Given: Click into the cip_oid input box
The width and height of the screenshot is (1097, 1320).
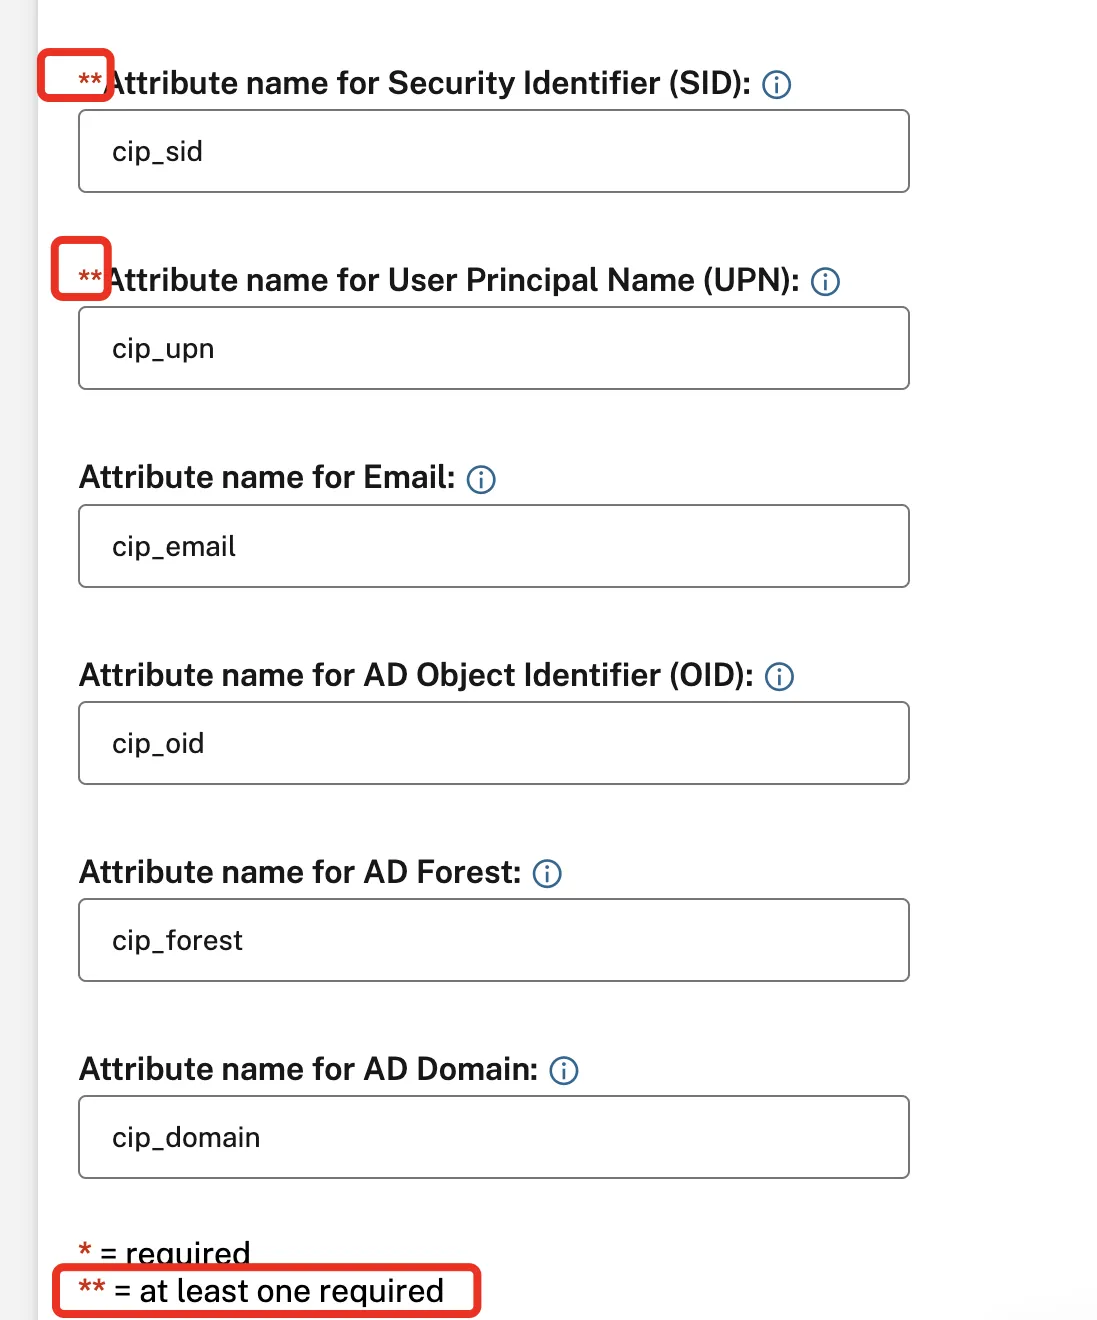Looking at the screenshot, I should (494, 743).
